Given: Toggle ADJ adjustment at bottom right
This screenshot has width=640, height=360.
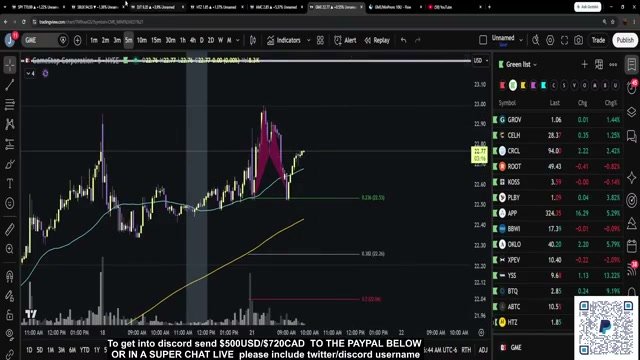Looking at the screenshot, I should (483, 350).
